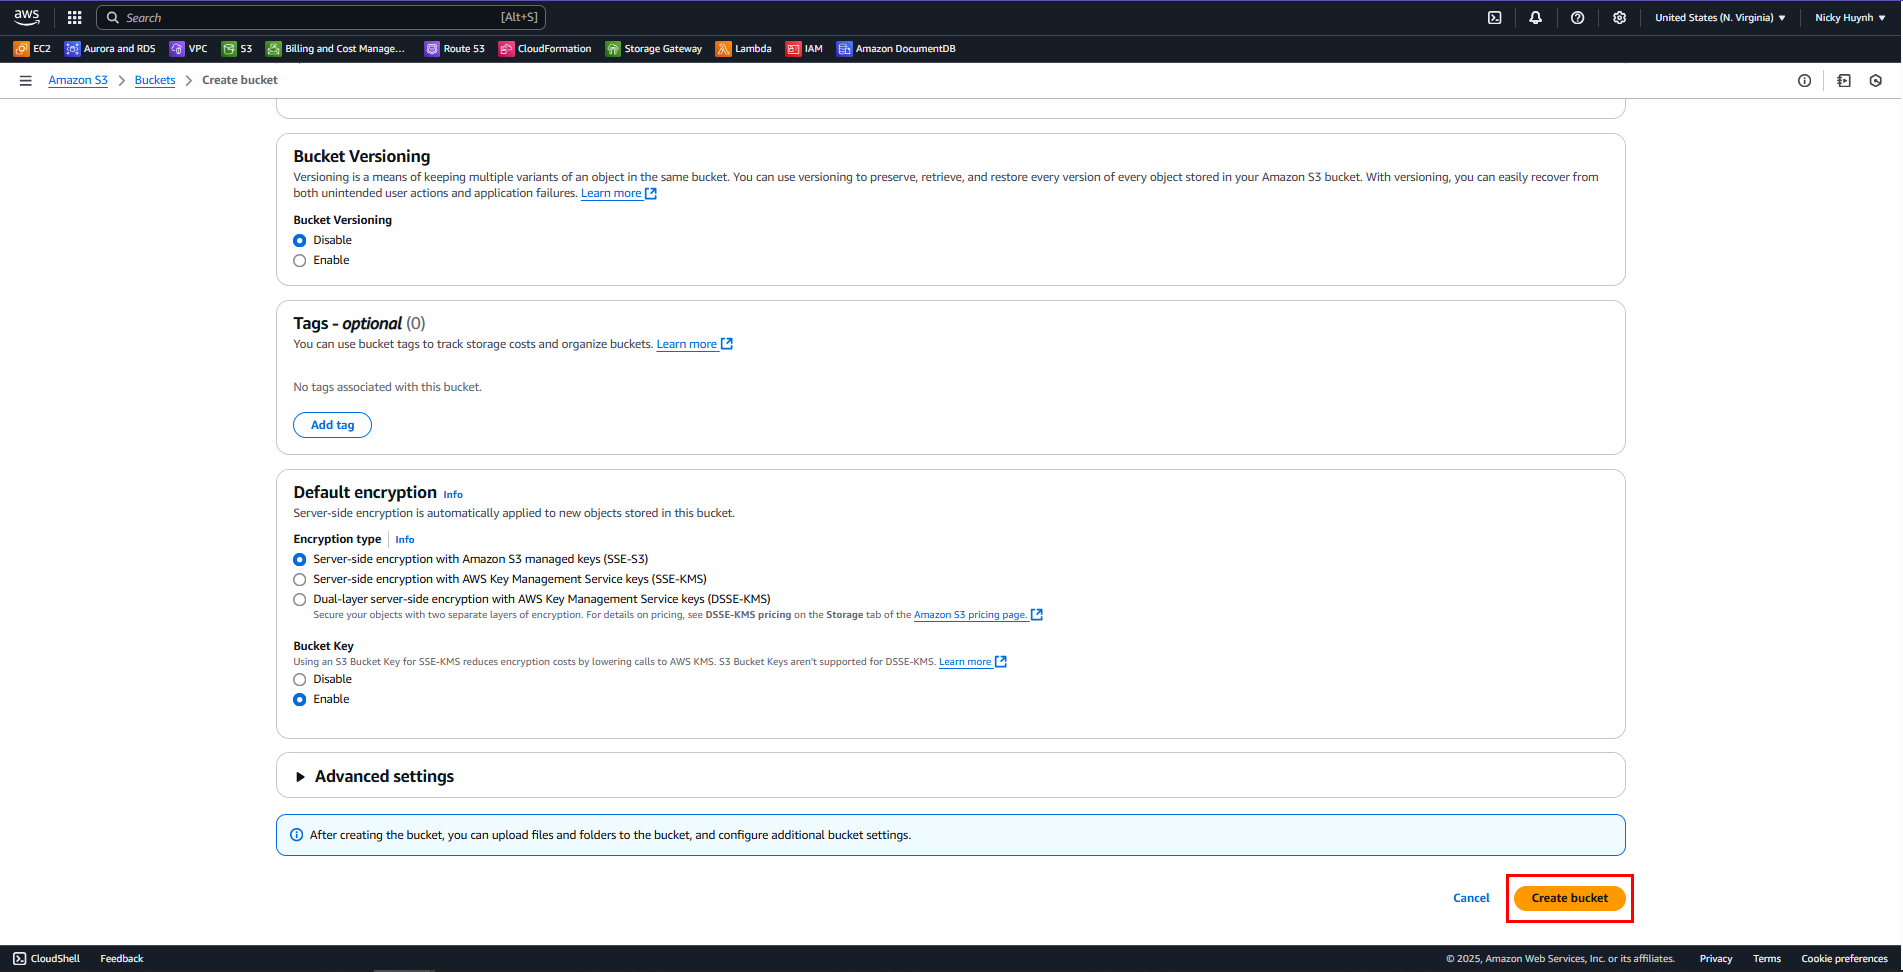Click the Add tag button

click(x=332, y=425)
